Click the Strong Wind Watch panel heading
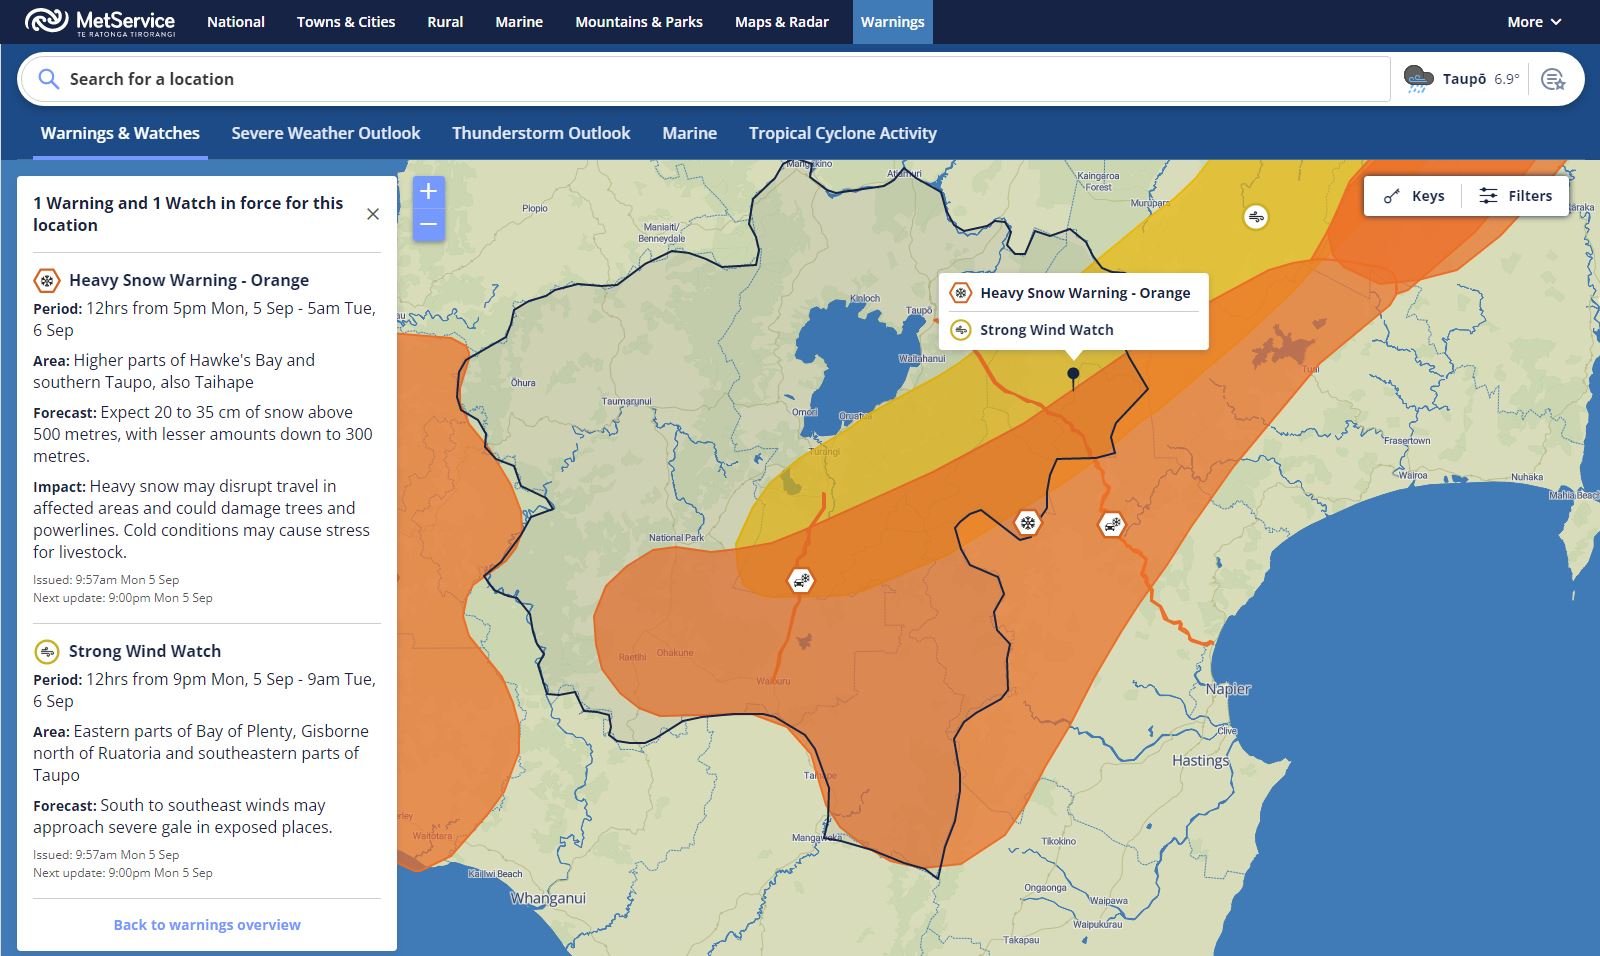Screen dimensions: 1600x956 click(x=145, y=652)
